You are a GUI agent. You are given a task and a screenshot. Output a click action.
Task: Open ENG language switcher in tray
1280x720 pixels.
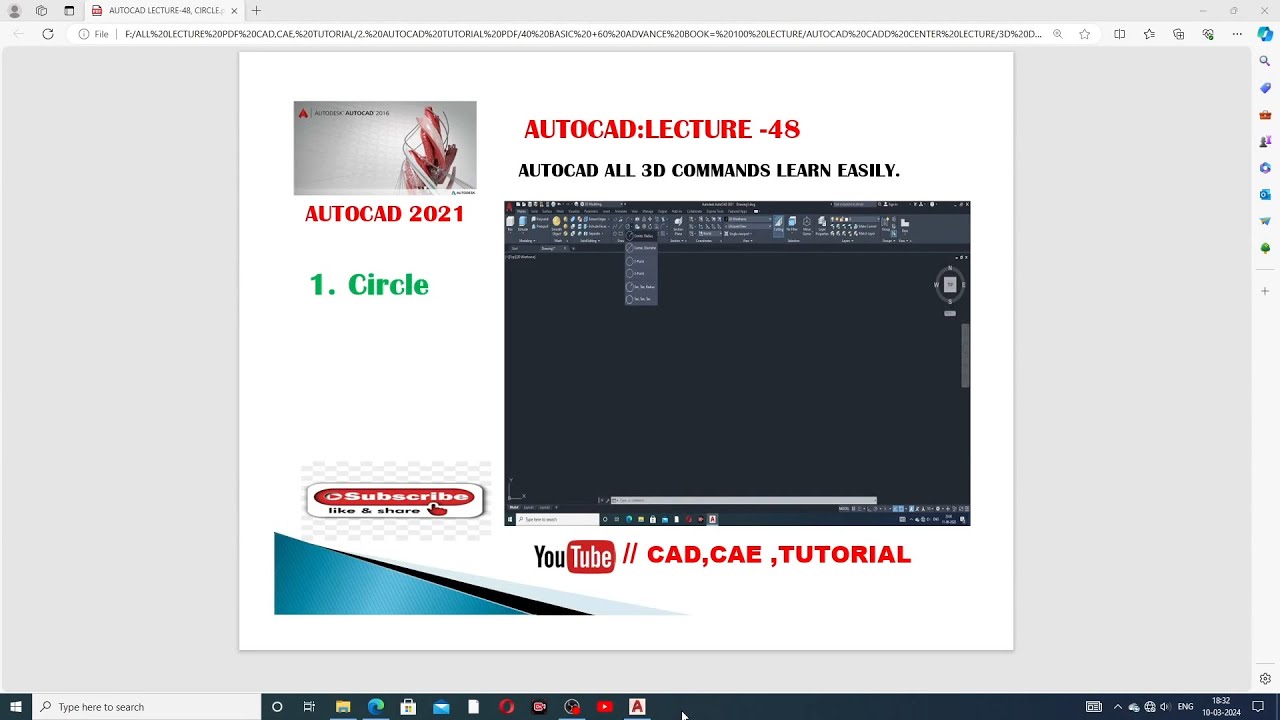(x=1185, y=707)
